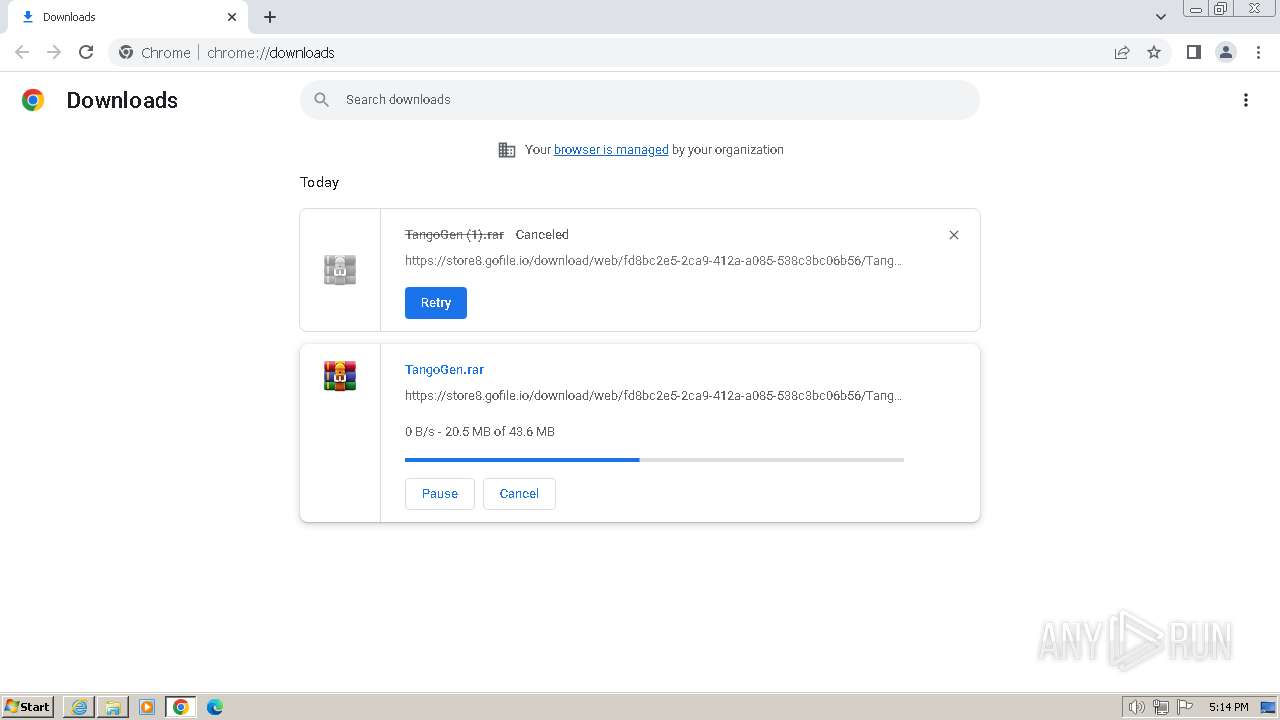The width and height of the screenshot is (1280, 720).
Task: Click the Chrome site info icon
Action: (x=126, y=52)
